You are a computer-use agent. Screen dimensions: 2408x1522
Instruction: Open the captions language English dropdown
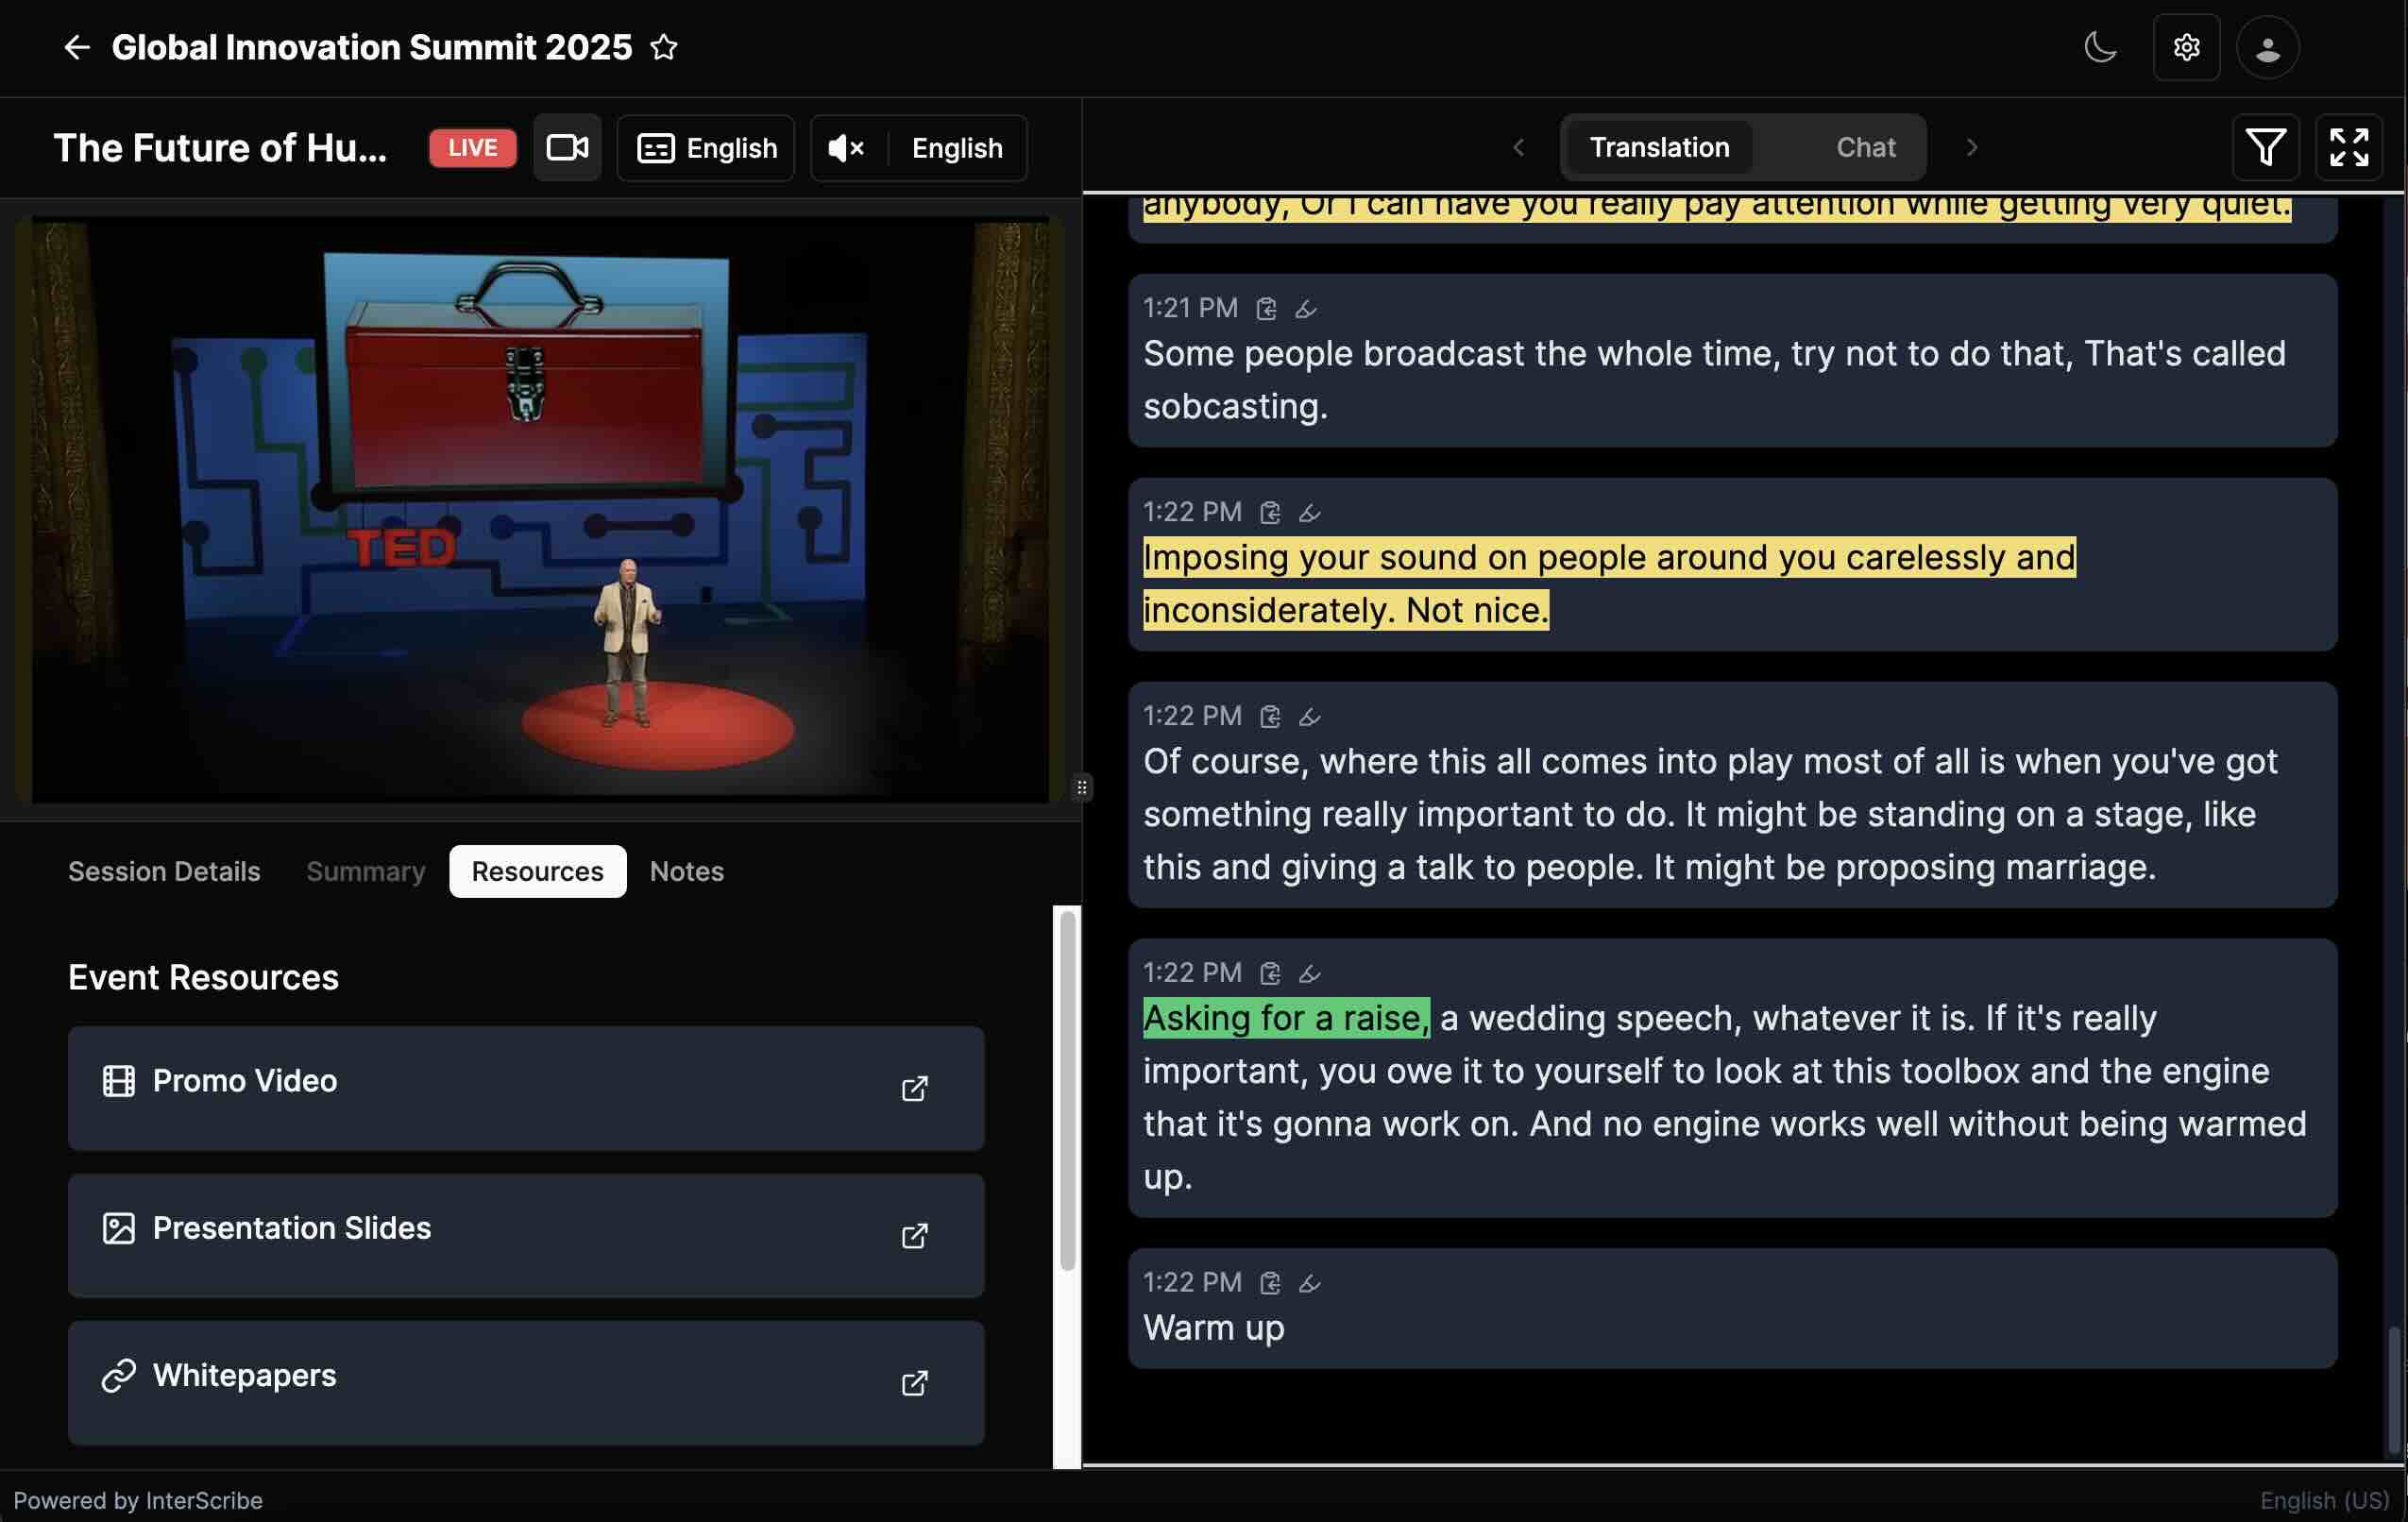click(x=706, y=148)
